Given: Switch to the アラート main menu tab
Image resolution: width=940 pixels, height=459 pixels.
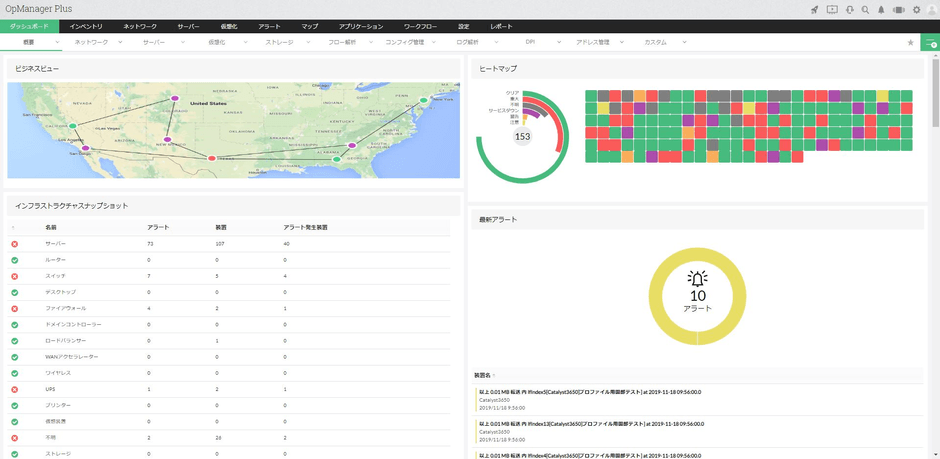Looking at the screenshot, I should [x=270, y=26].
